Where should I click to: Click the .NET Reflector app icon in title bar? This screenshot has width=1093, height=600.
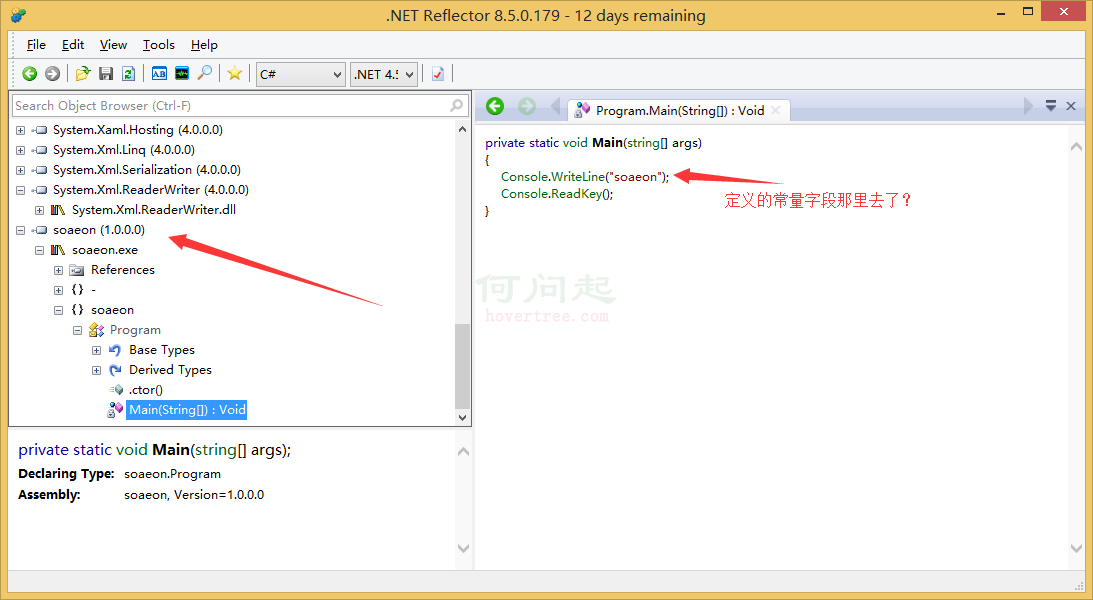point(19,15)
